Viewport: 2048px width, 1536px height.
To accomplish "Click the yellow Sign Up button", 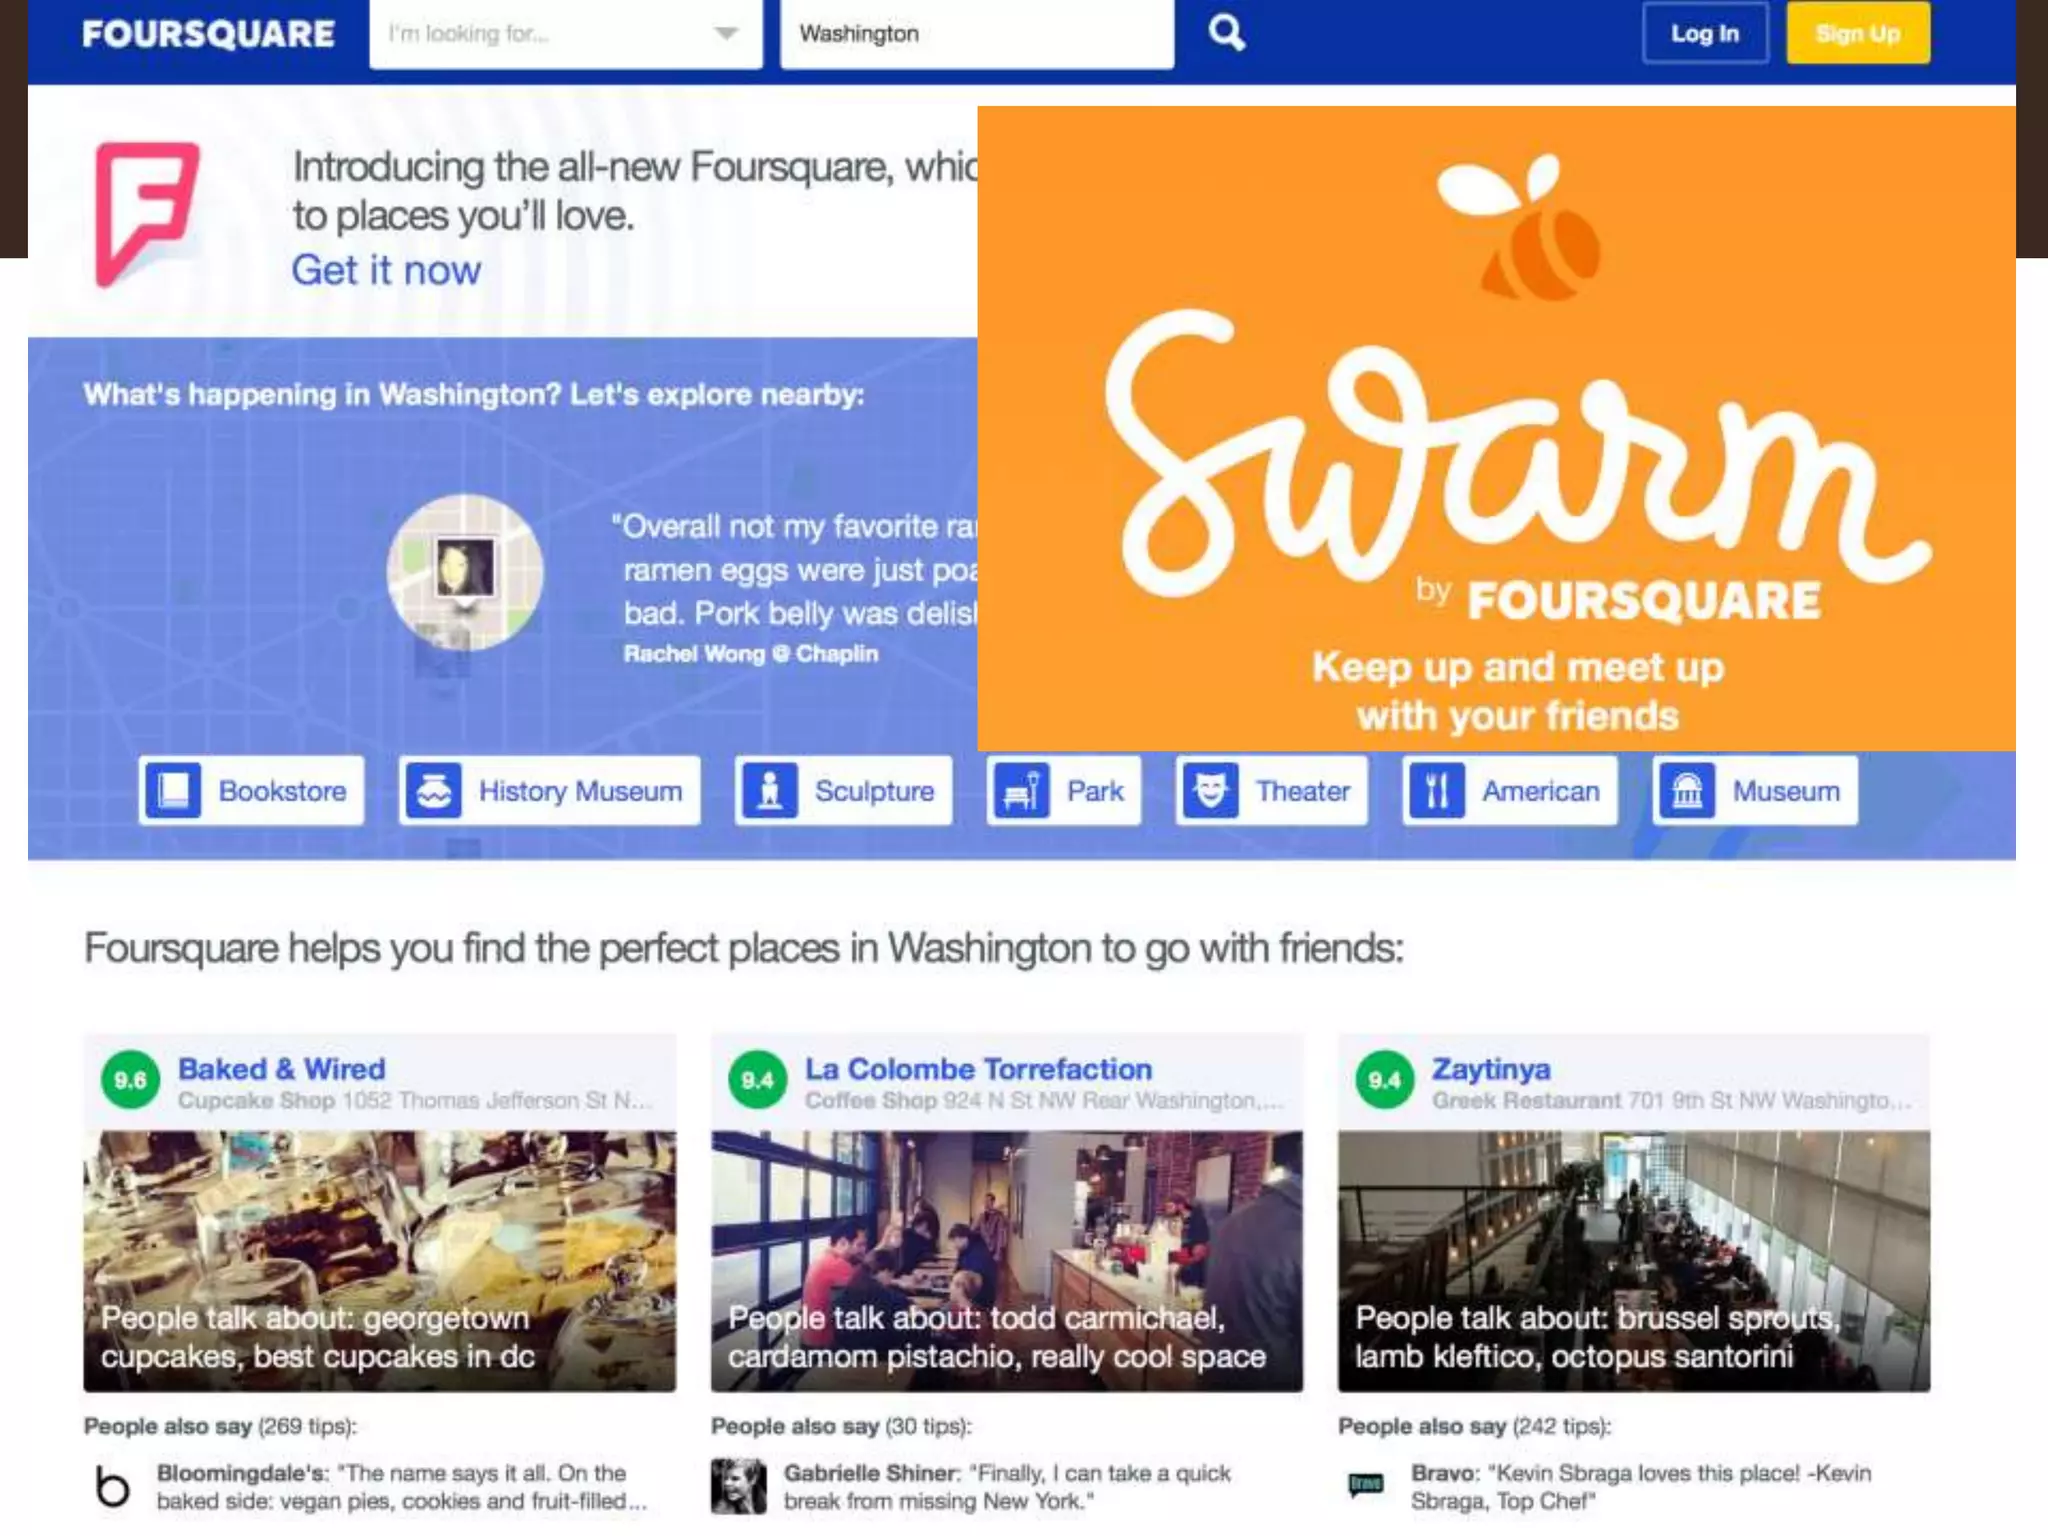I will pyautogui.click(x=1858, y=33).
